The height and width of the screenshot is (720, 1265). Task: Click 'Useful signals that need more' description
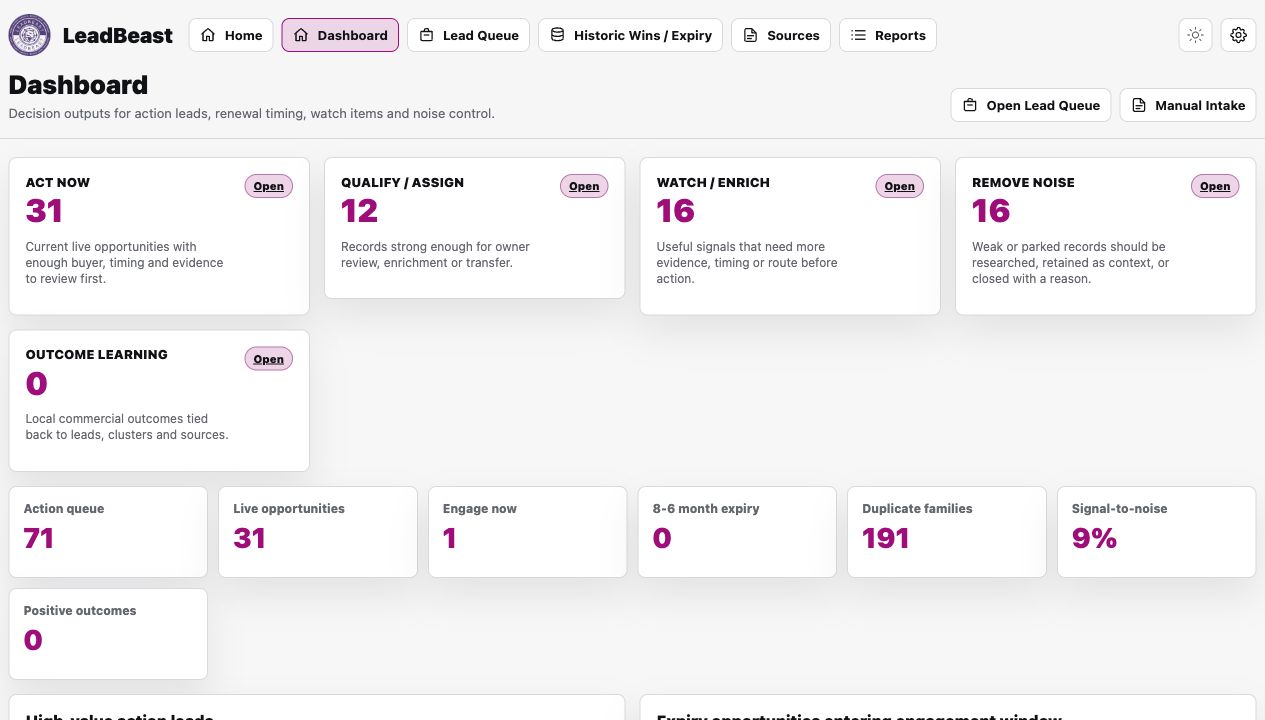[747, 263]
